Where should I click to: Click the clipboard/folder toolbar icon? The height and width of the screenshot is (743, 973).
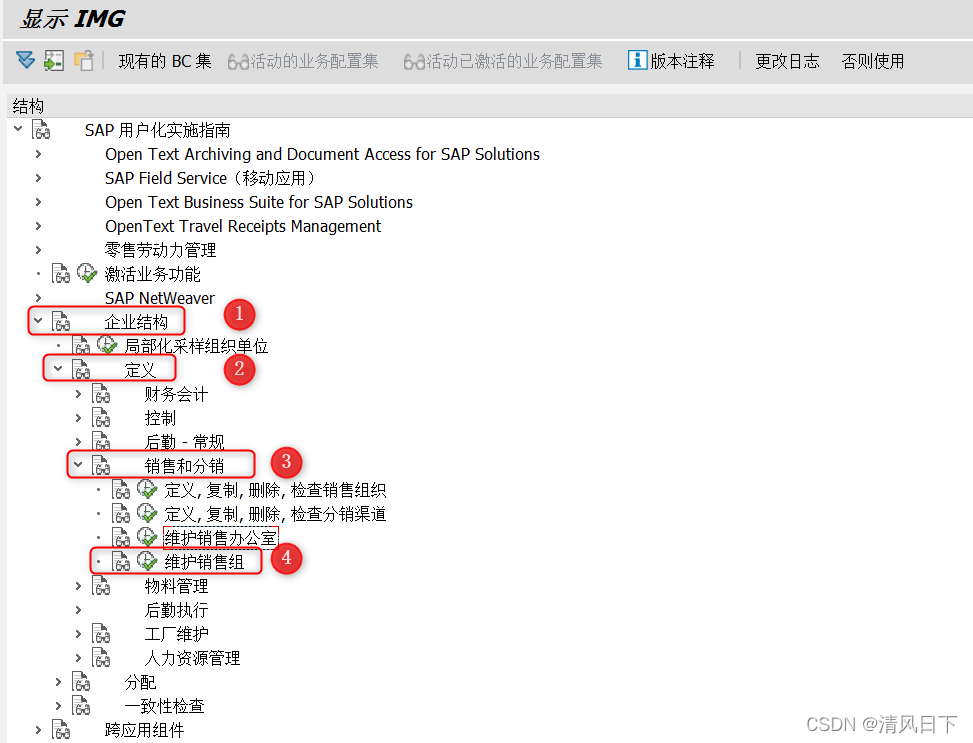83,60
